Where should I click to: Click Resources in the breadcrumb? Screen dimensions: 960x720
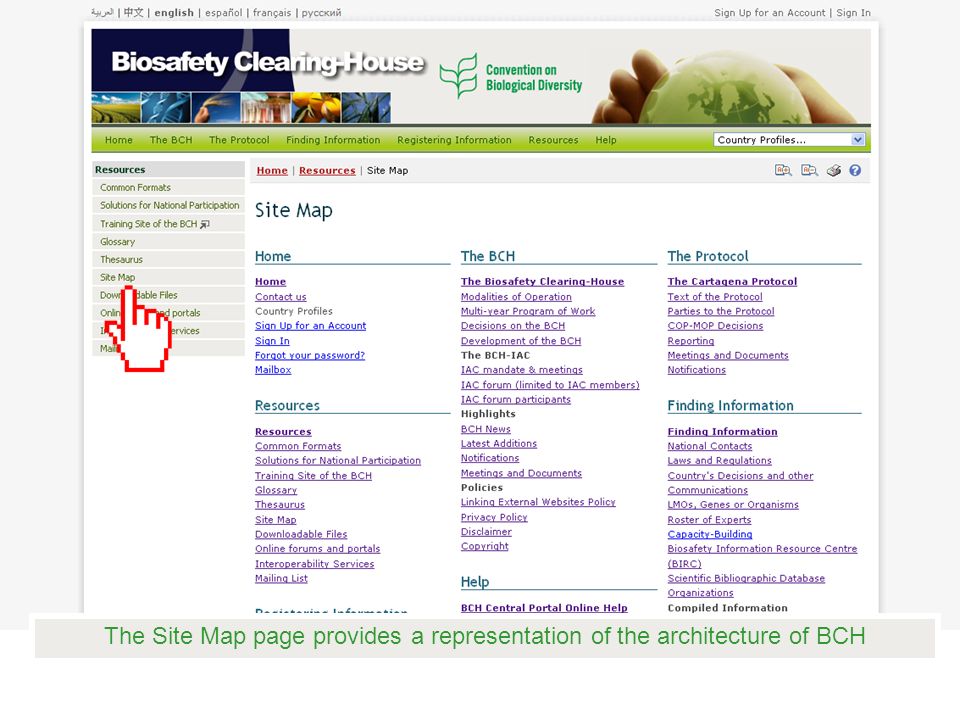(327, 170)
